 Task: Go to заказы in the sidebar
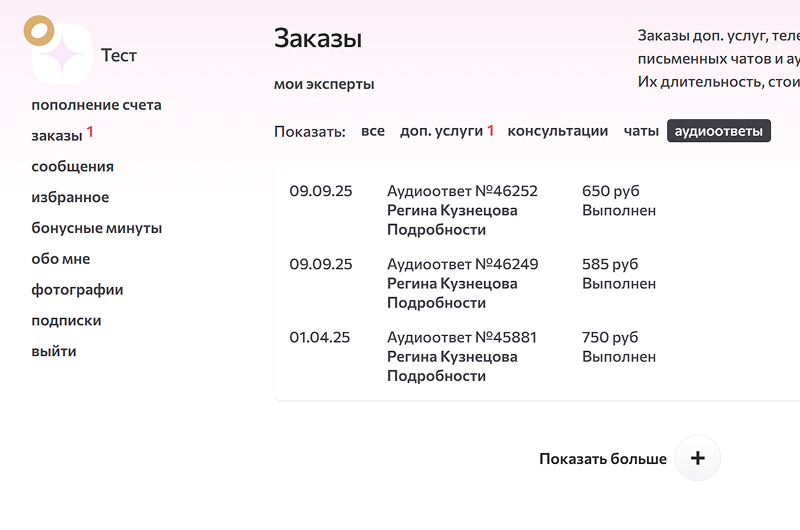[x=57, y=136]
